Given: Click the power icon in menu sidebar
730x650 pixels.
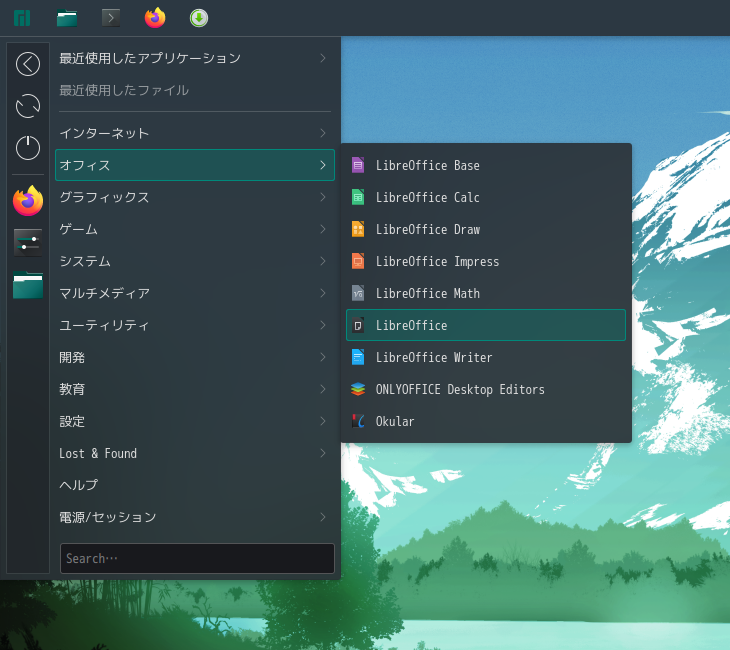Looking at the screenshot, I should click(28, 148).
